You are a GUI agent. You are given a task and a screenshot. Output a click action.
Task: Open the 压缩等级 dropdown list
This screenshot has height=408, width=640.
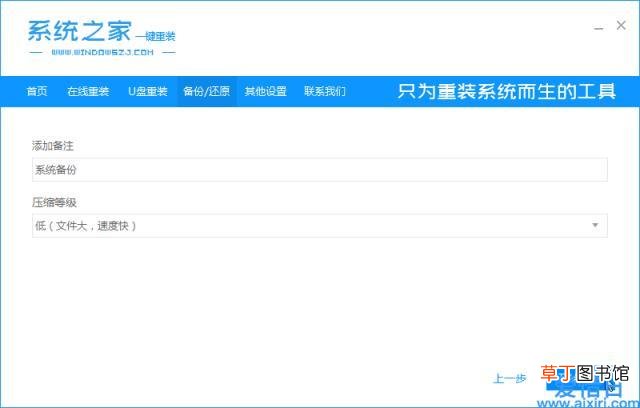pyautogui.click(x=320, y=226)
